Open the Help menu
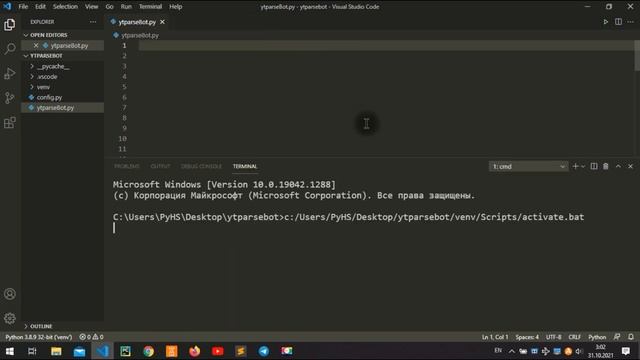 click(176, 7)
